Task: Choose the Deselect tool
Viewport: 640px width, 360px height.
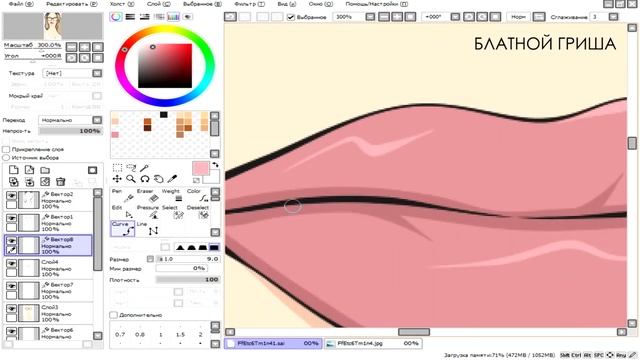Action: [198, 212]
